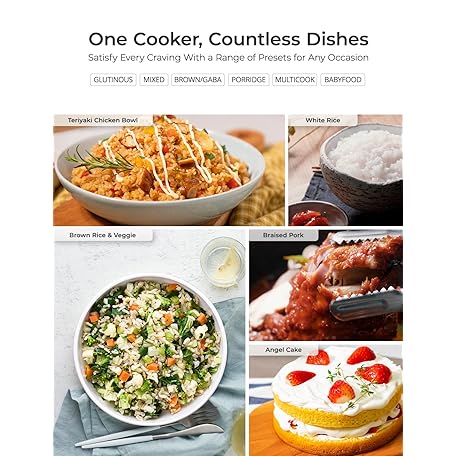Image resolution: width=456 pixels, height=456 pixels.
Task: Click the Braised Pork label
Action: click(x=283, y=235)
